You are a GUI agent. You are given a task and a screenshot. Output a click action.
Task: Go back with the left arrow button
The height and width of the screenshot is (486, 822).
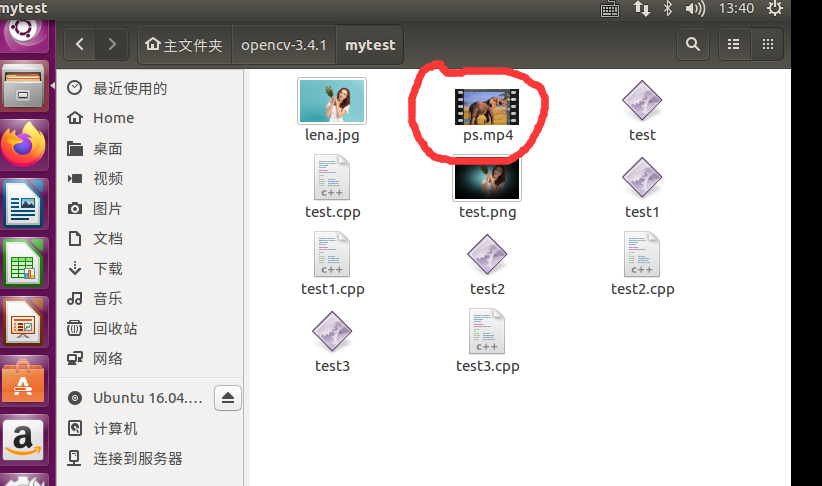80,45
